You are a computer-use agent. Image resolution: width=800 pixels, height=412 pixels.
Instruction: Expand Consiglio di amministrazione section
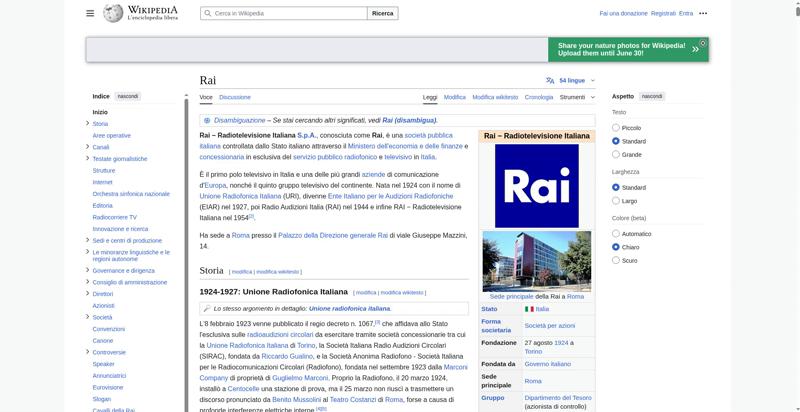tap(88, 282)
